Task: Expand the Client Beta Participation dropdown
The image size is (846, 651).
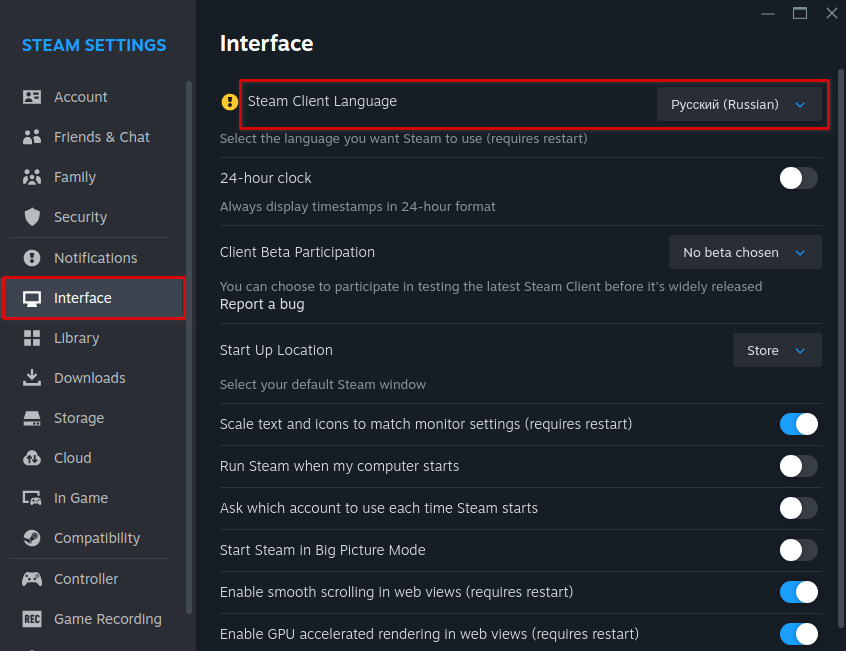Action: (744, 253)
